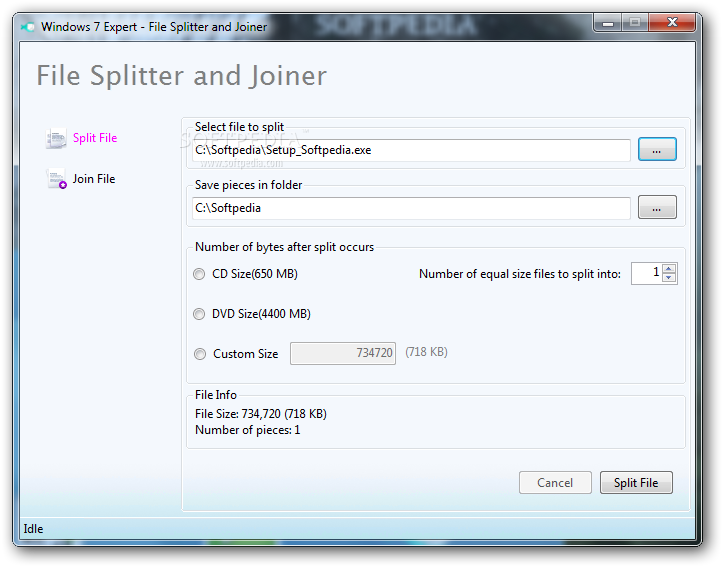723x567 pixels.
Task: Select the DVD Size(4400 MB) radio button
Action: 199,314
